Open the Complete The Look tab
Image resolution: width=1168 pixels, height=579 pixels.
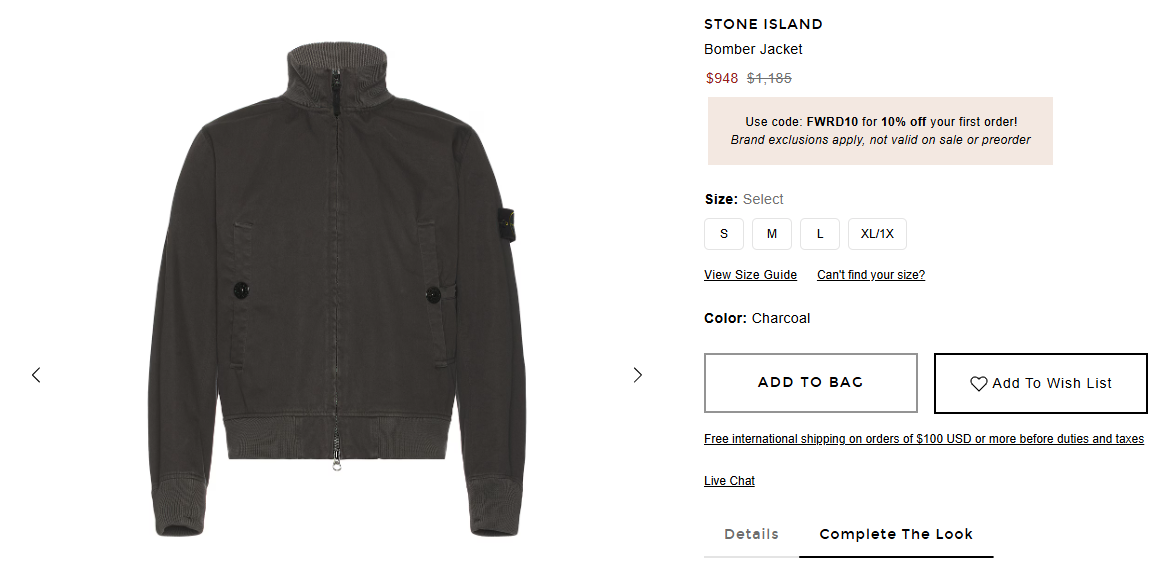click(895, 534)
